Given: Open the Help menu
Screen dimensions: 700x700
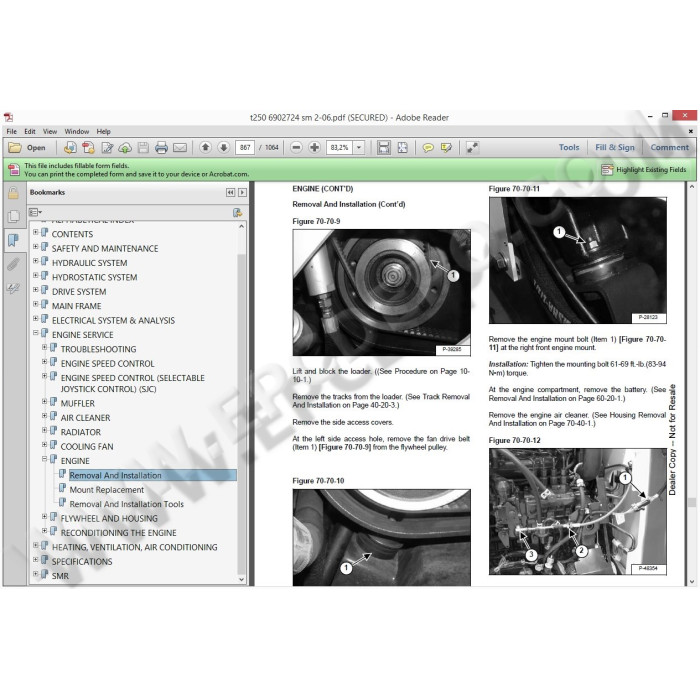Looking at the screenshot, I should click(104, 132).
